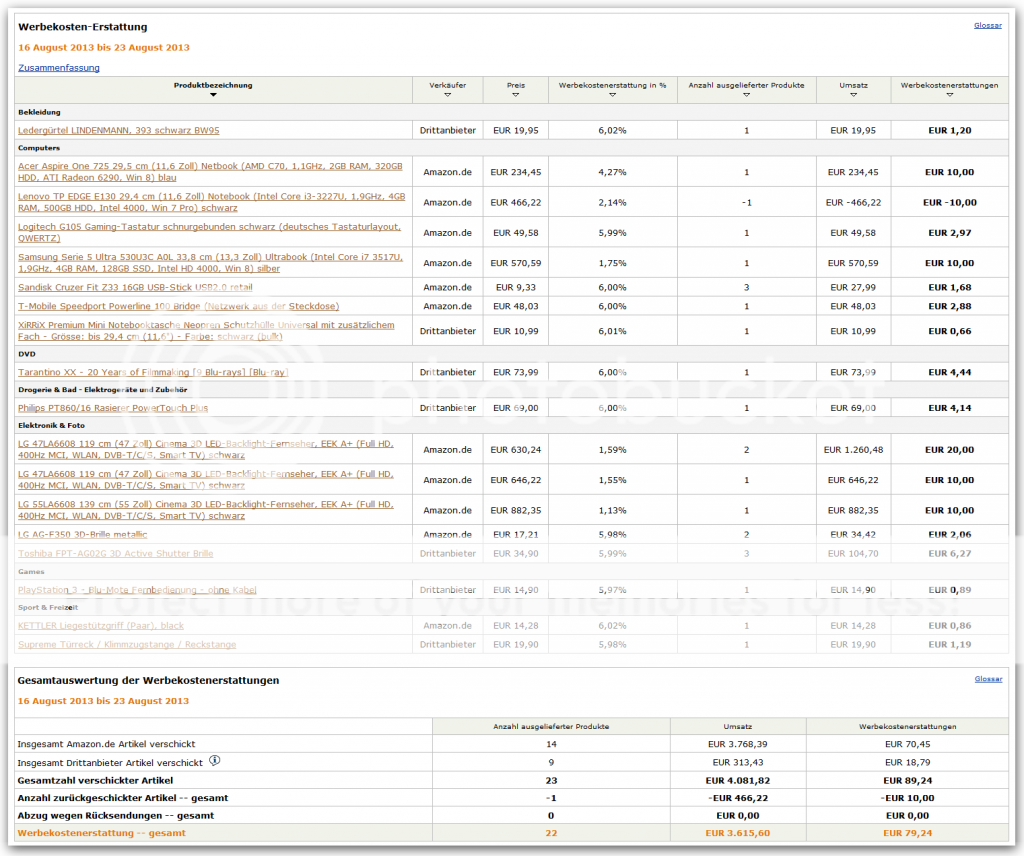Open the Ledergürtel LINDENMANN product link
Screen dimensions: 1024x856
click(x=119, y=130)
